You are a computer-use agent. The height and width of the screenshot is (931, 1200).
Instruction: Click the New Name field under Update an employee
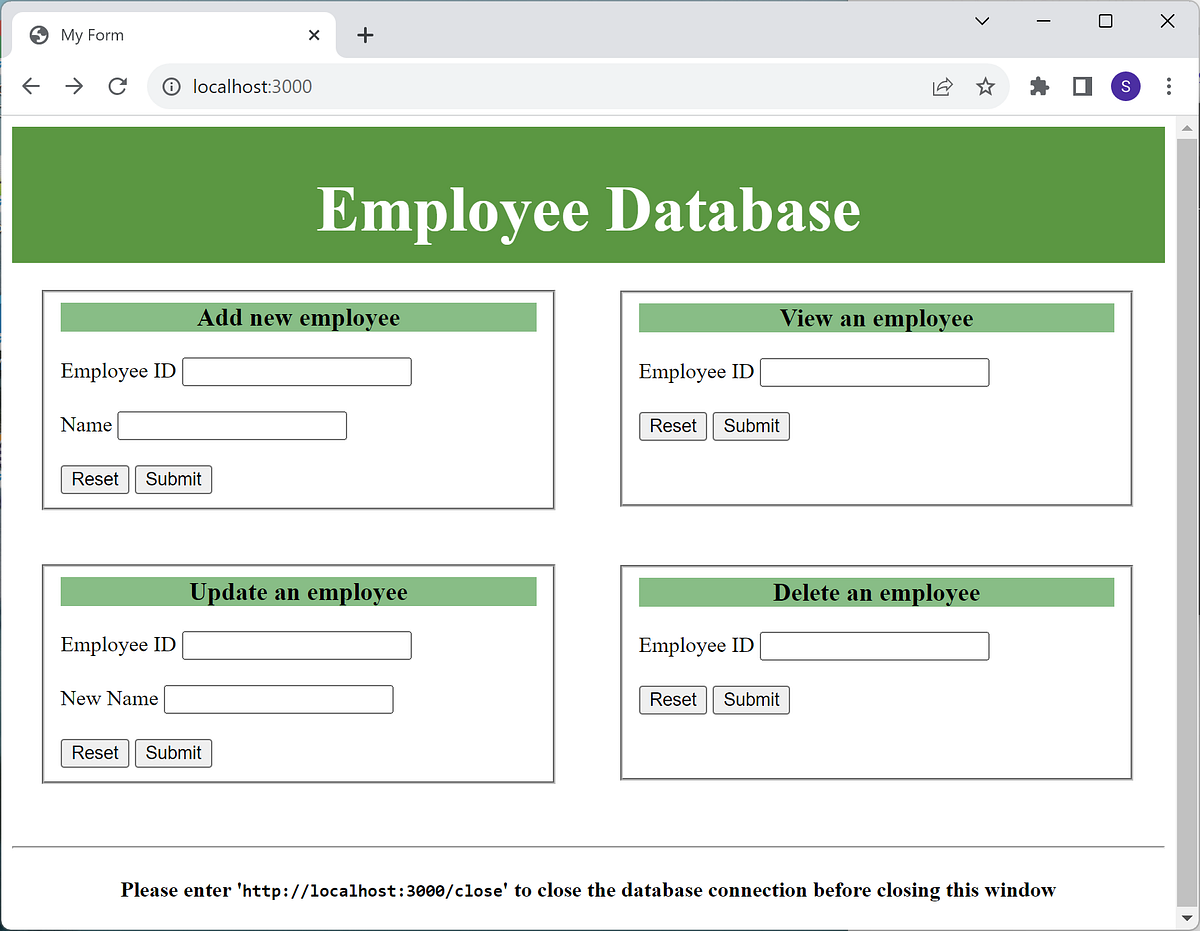pos(278,699)
